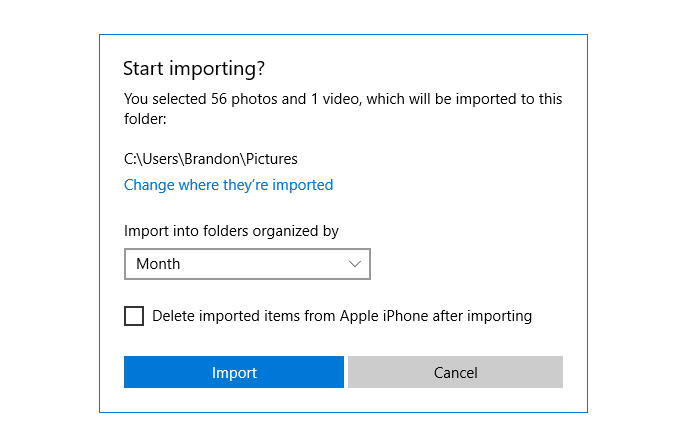Image resolution: width=684 pixels, height=437 pixels.
Task: Start importing photos to the Pictures folder
Action: click(x=233, y=372)
